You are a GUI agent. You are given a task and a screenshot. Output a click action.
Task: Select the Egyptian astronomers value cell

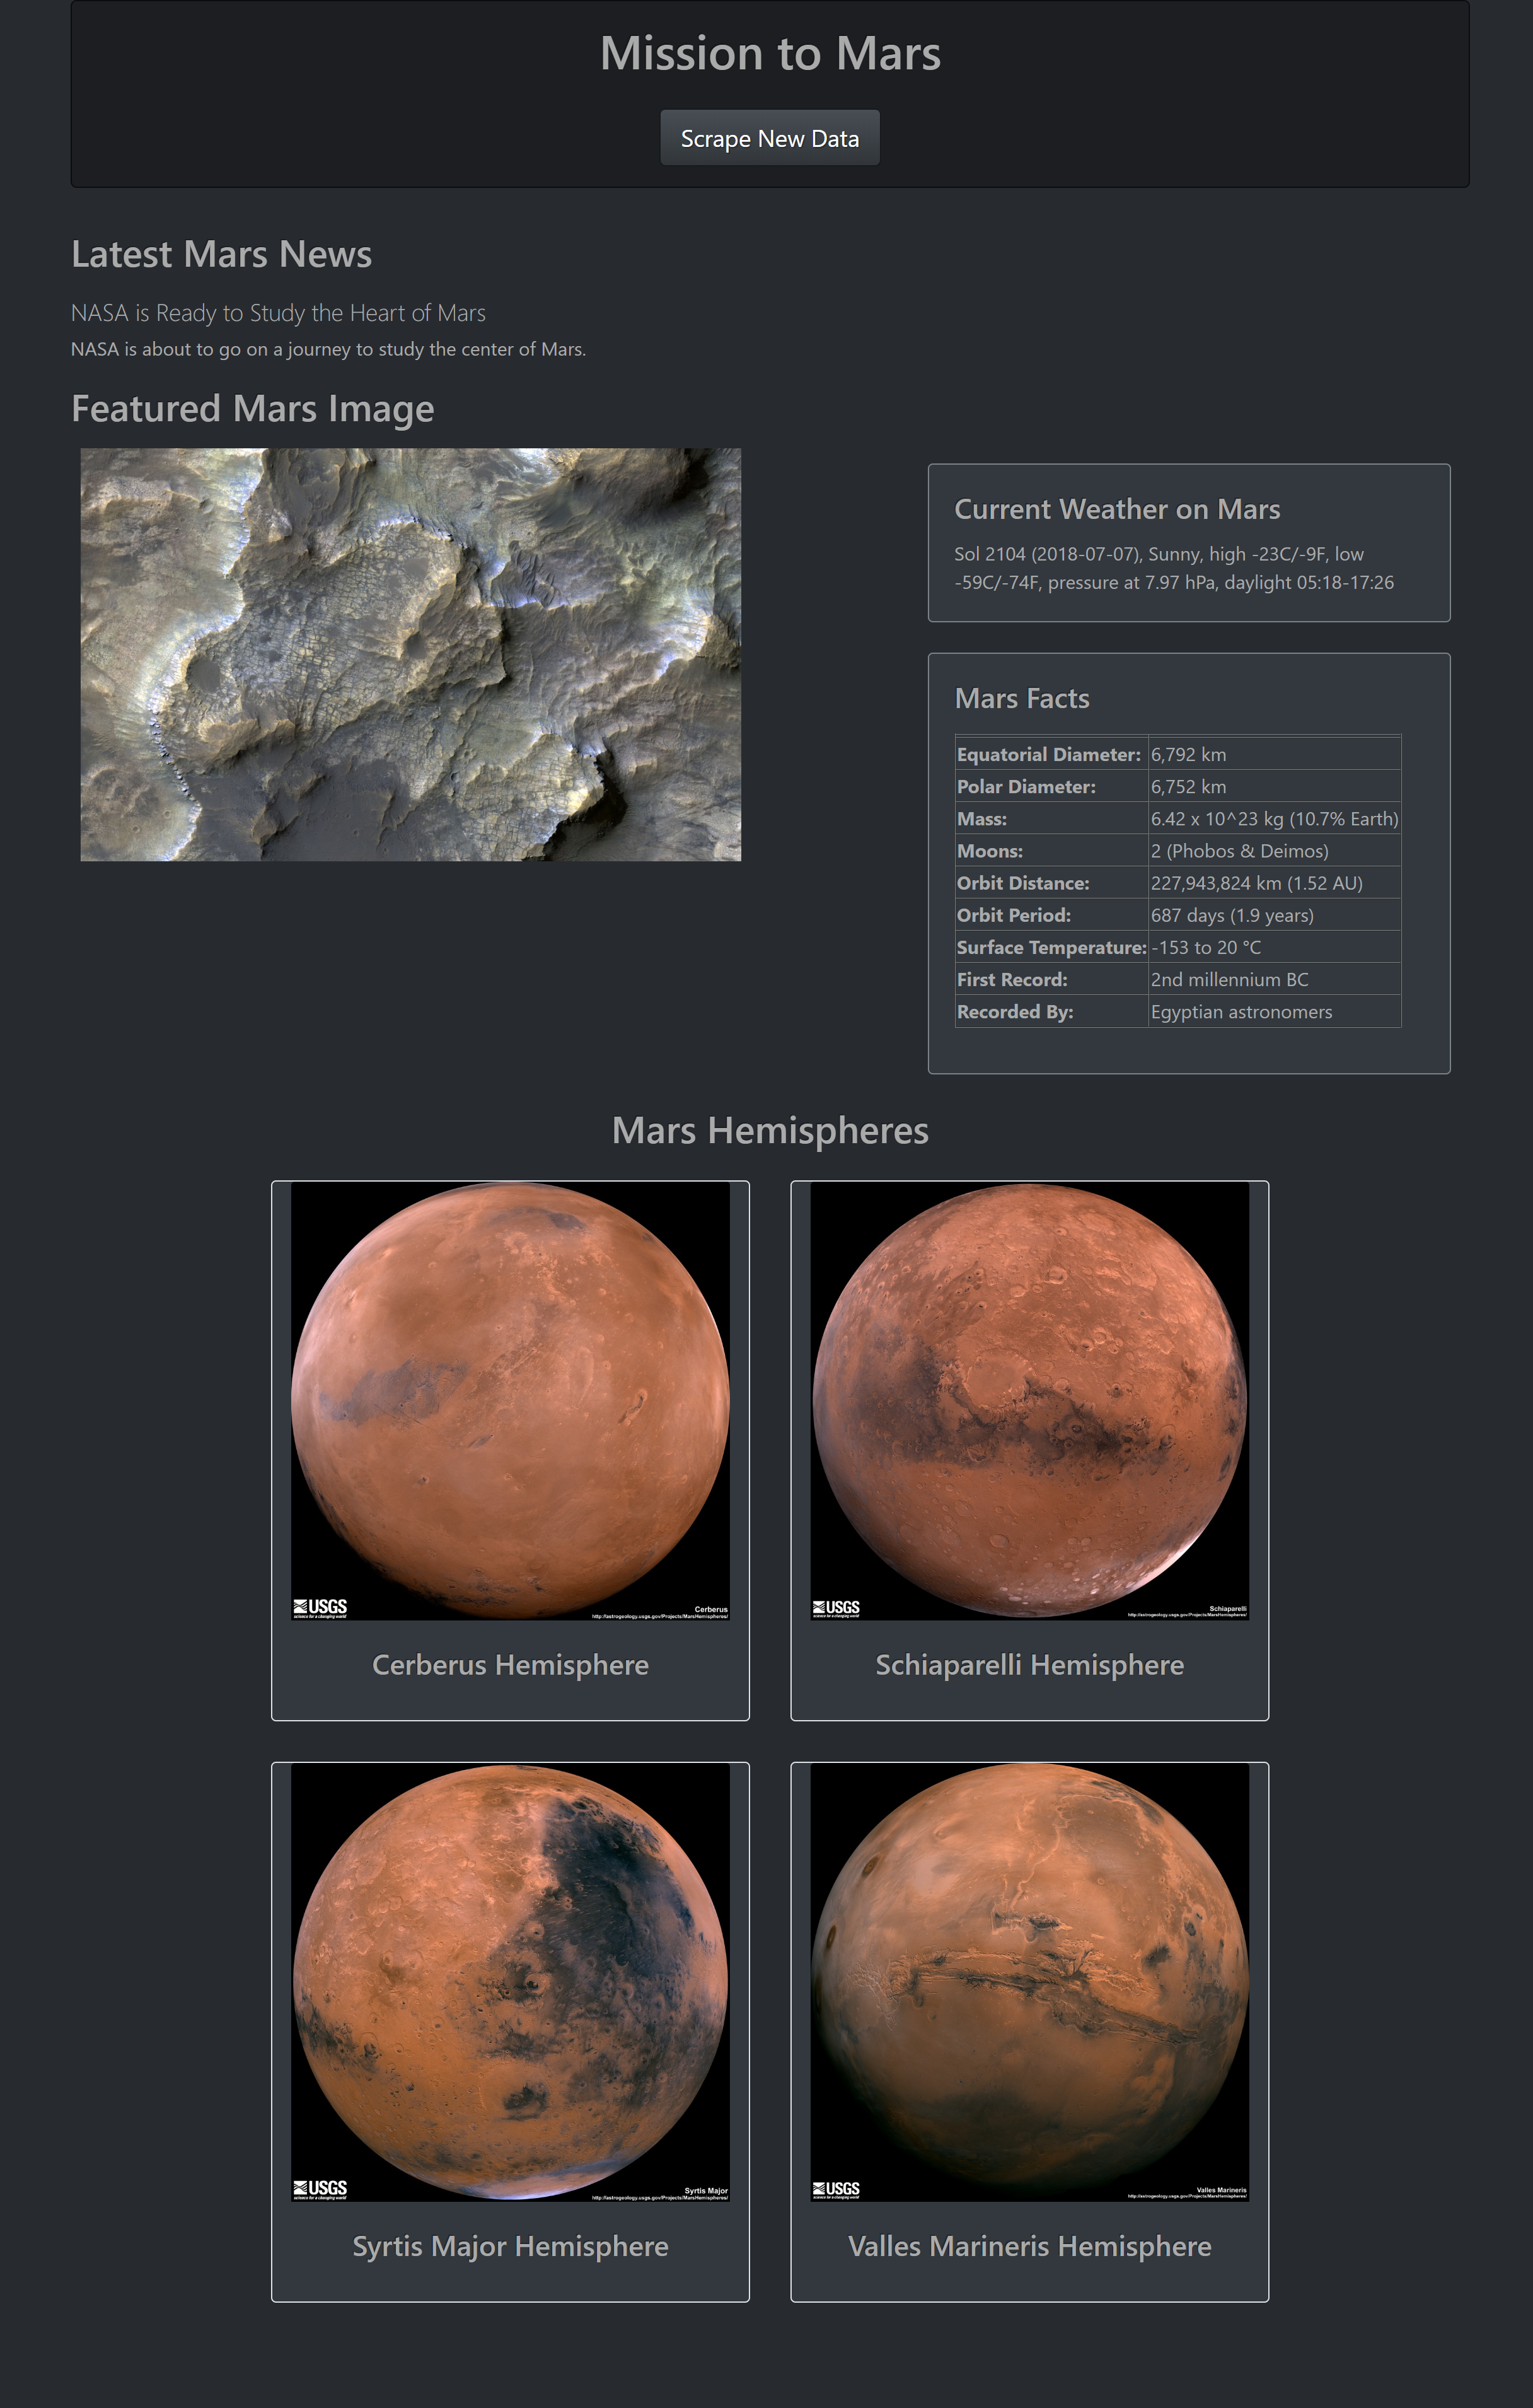[1274, 1011]
